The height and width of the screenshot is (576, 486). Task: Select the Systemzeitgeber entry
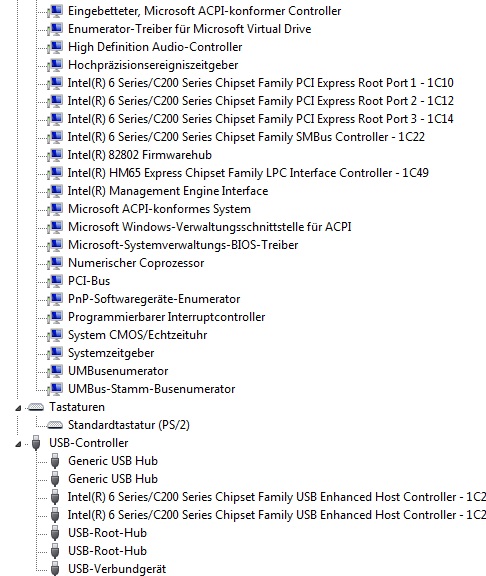(111, 353)
